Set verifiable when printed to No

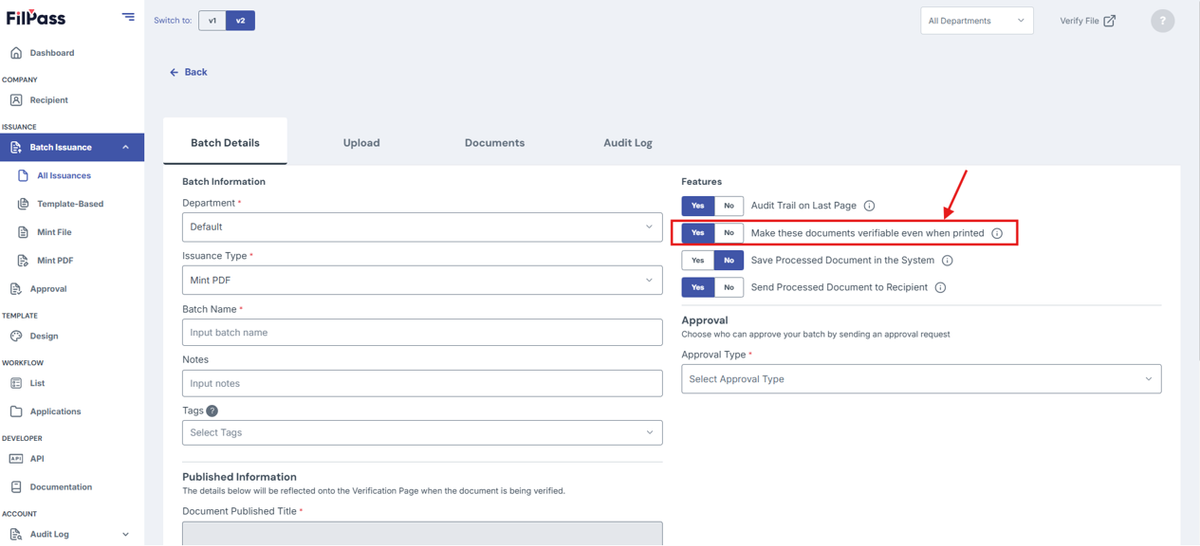729,233
